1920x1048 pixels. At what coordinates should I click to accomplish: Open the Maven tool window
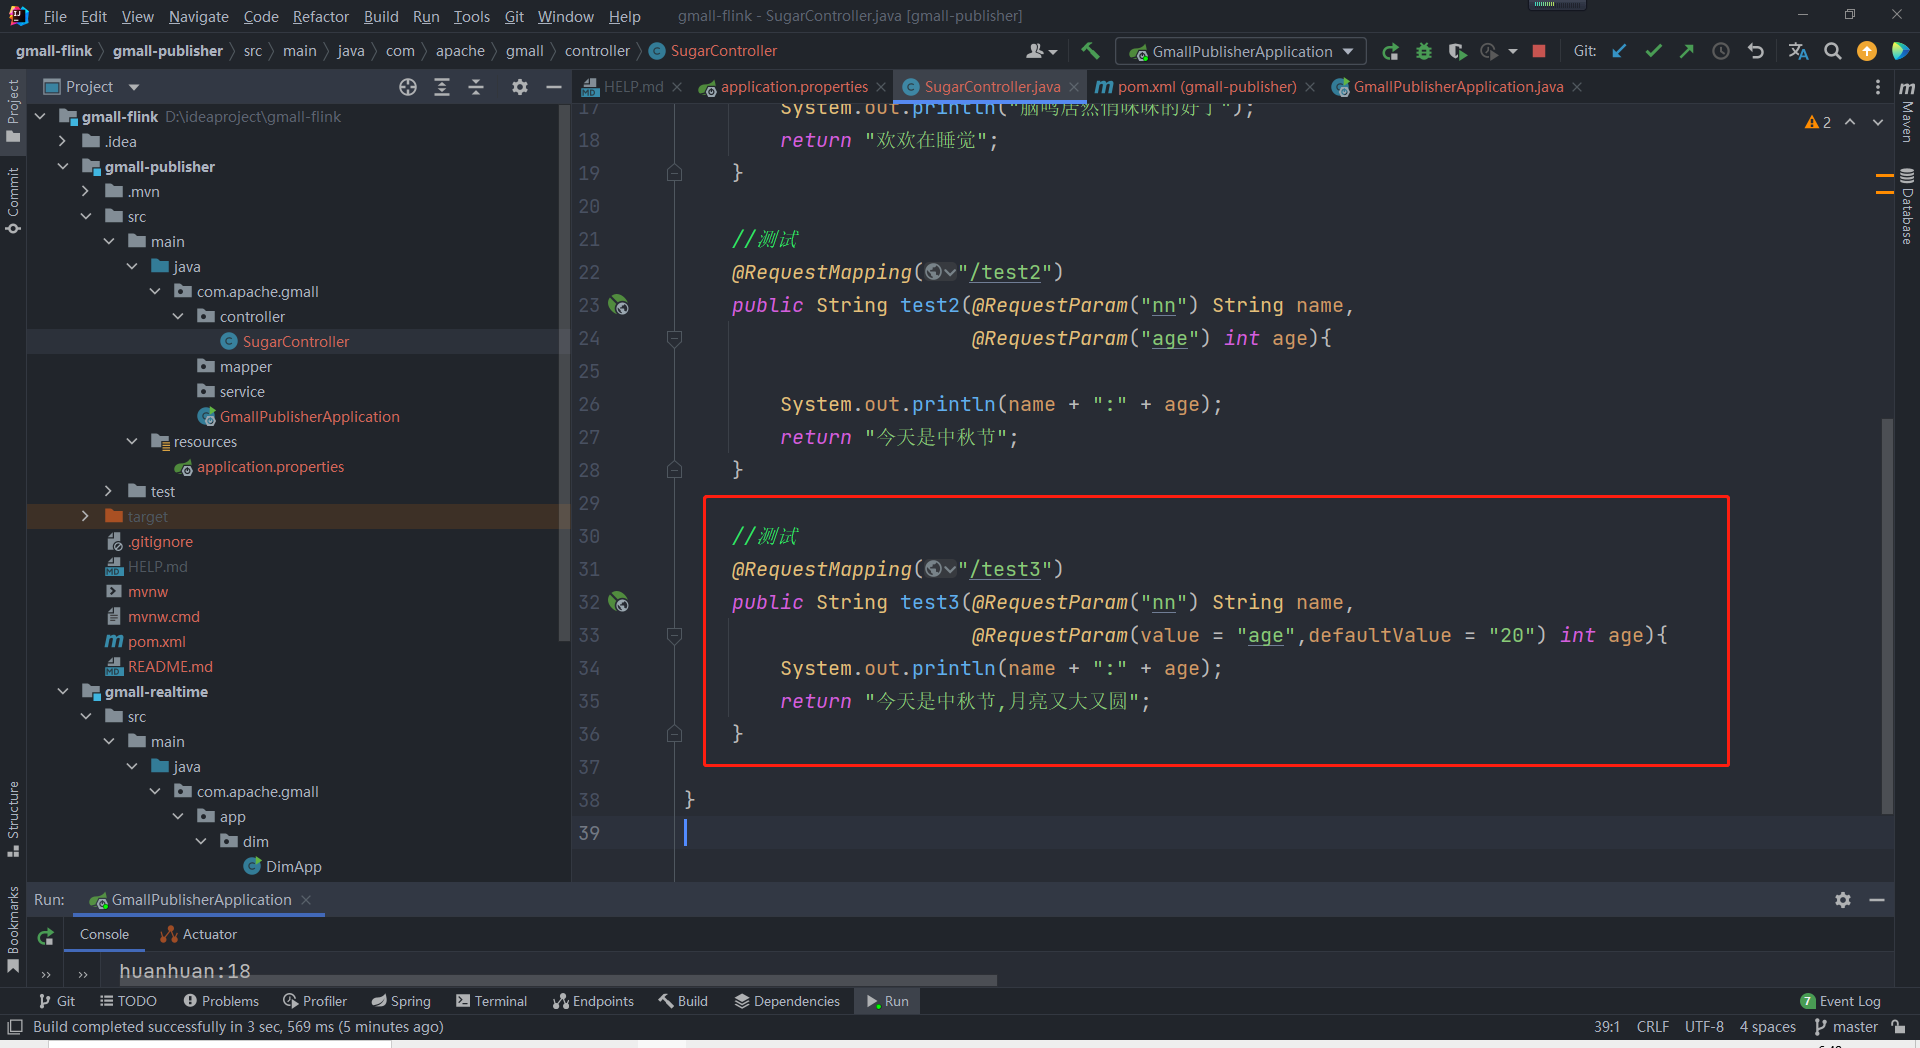pos(1907,112)
